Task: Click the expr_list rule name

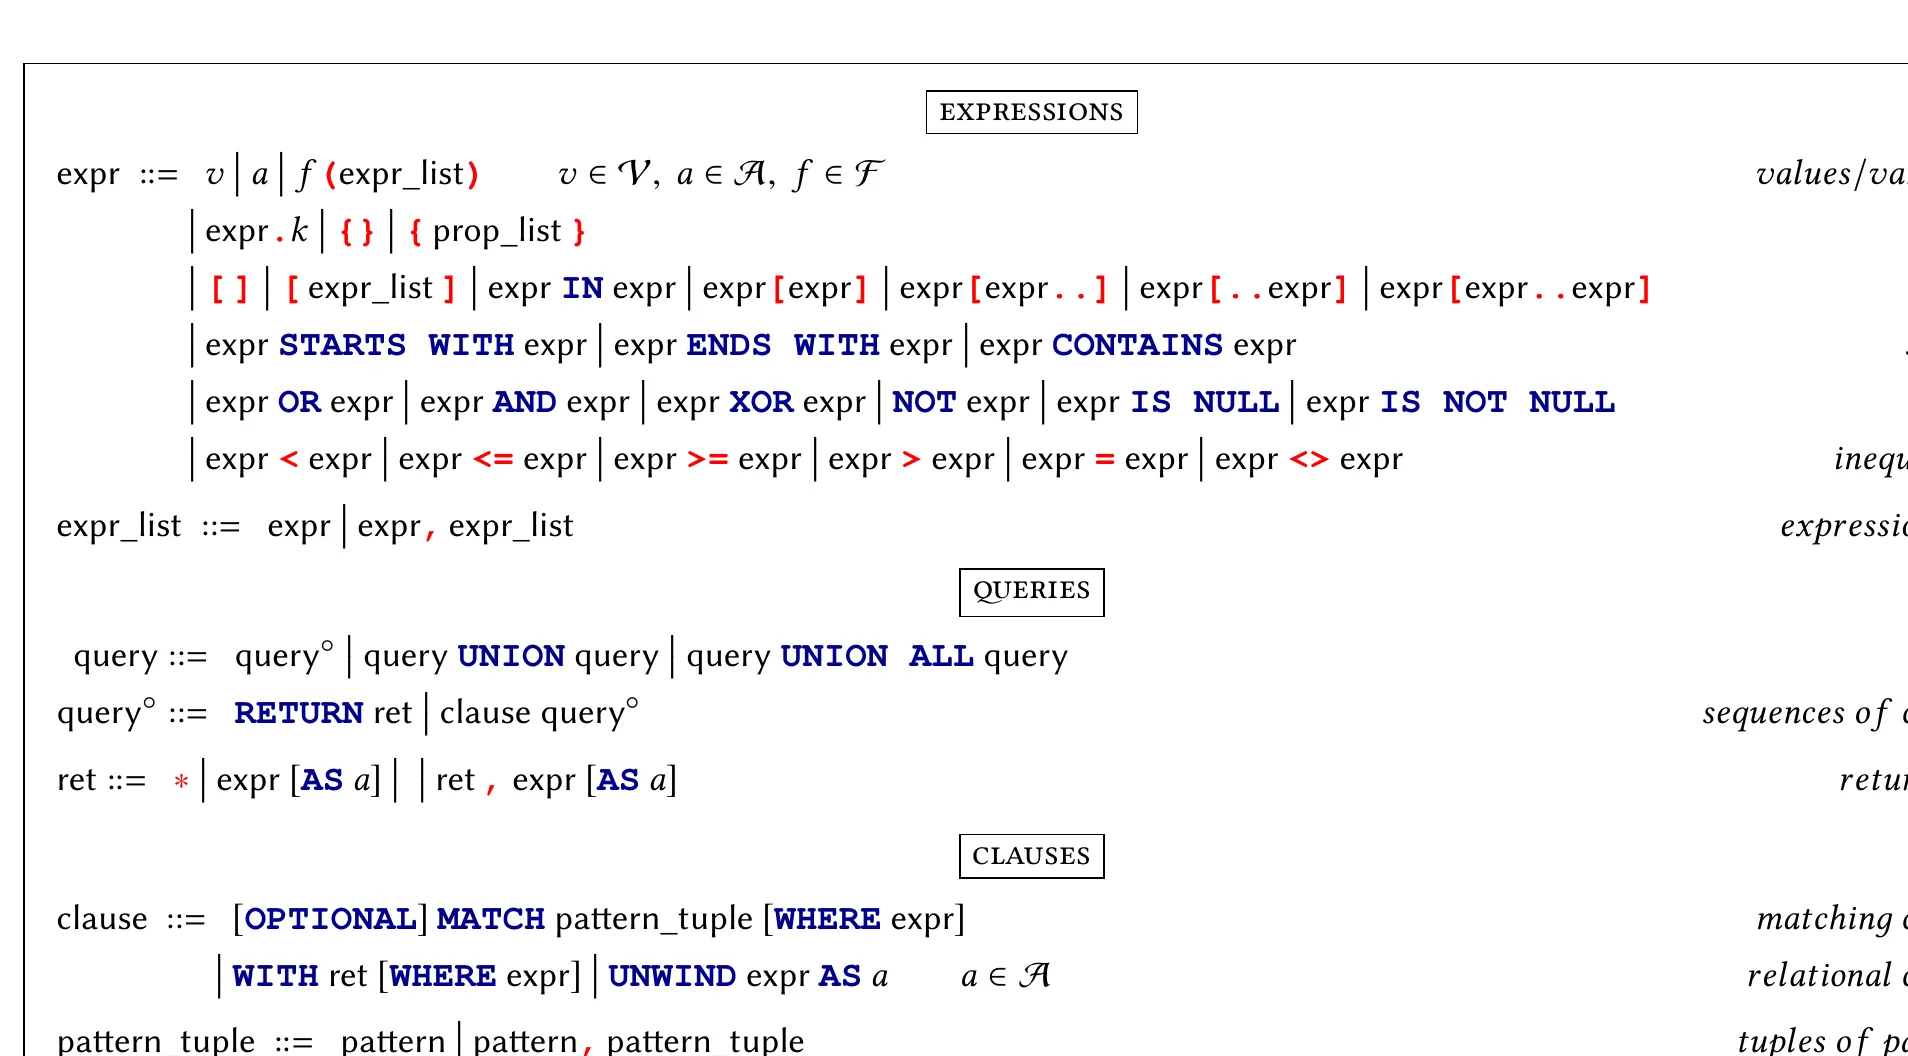Action: [119, 526]
